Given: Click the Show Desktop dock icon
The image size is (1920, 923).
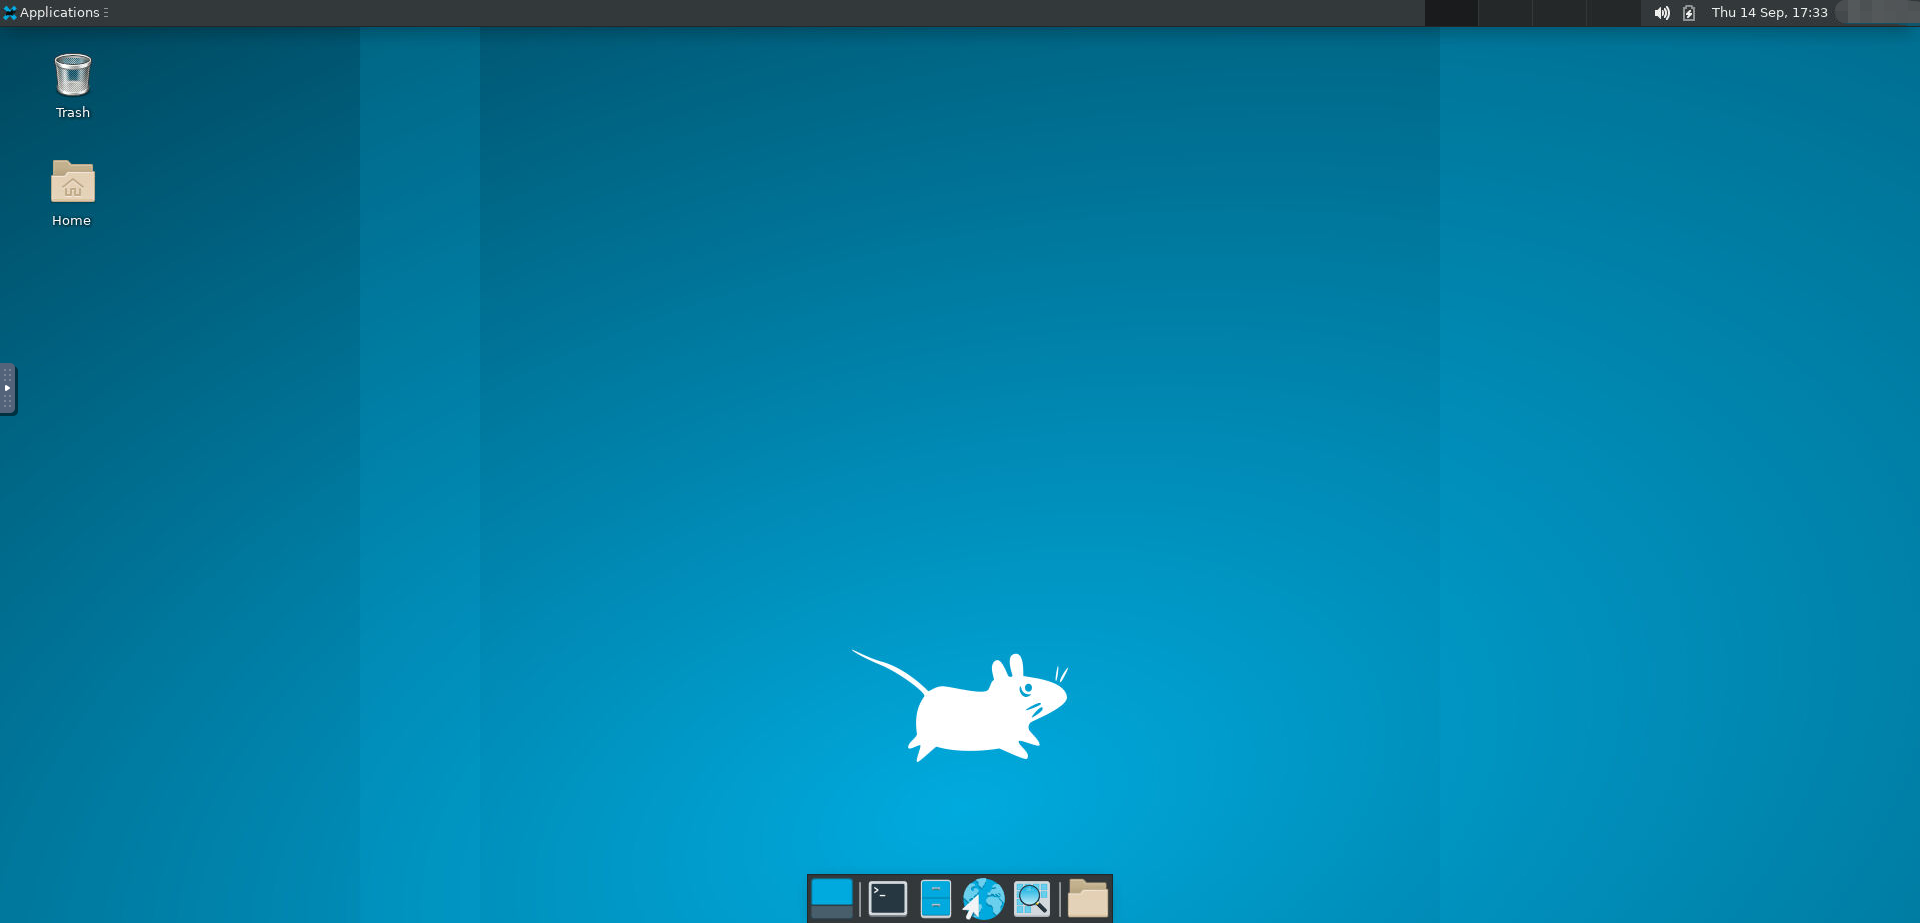Looking at the screenshot, I should point(831,898).
